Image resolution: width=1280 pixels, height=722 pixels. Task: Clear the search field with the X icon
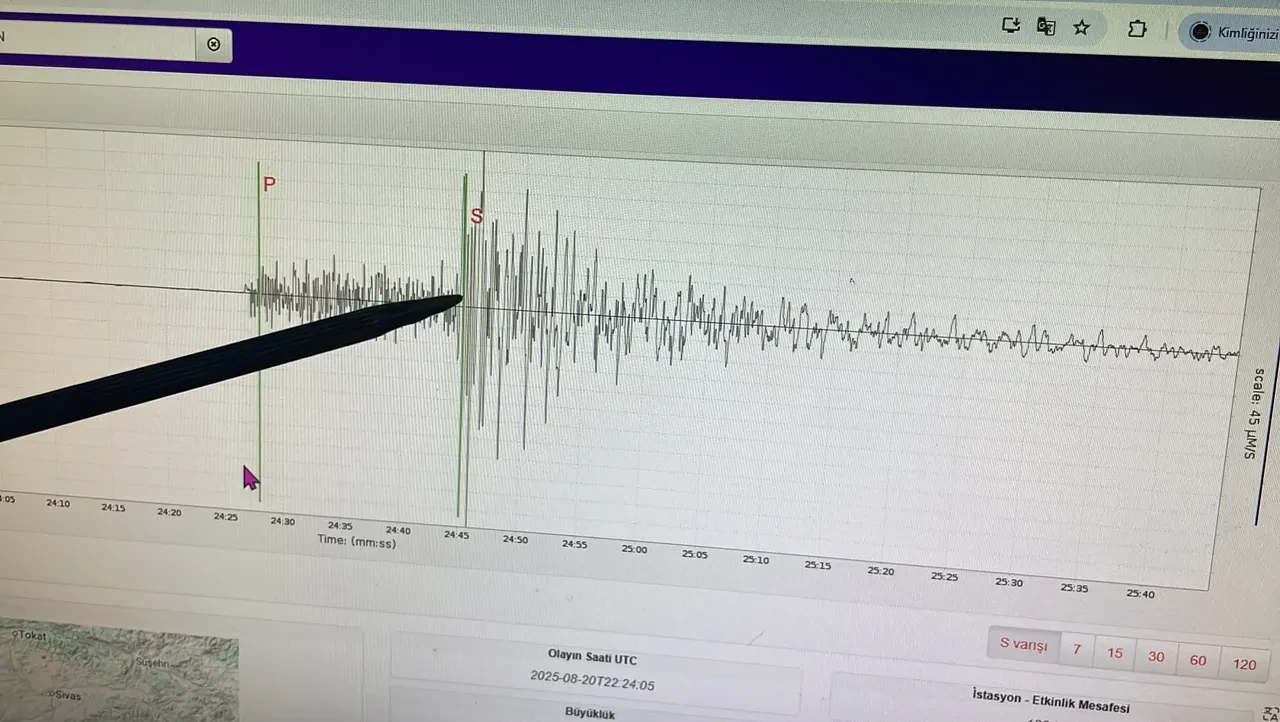(213, 44)
